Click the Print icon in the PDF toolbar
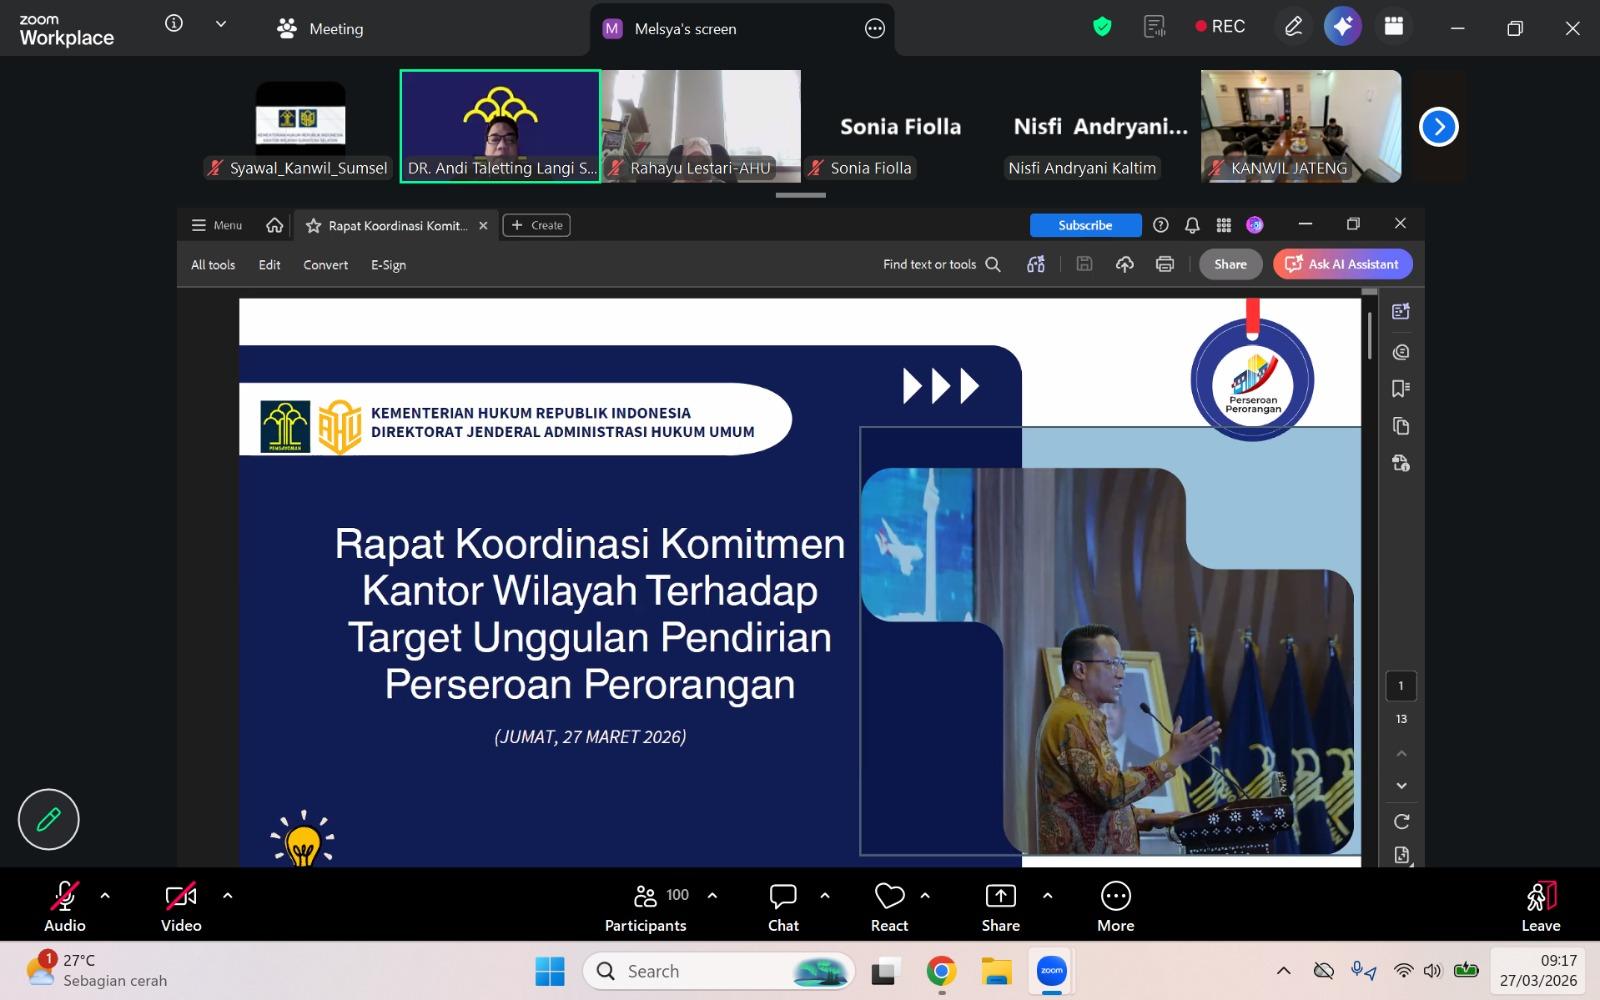This screenshot has width=1600, height=1000. [1164, 264]
